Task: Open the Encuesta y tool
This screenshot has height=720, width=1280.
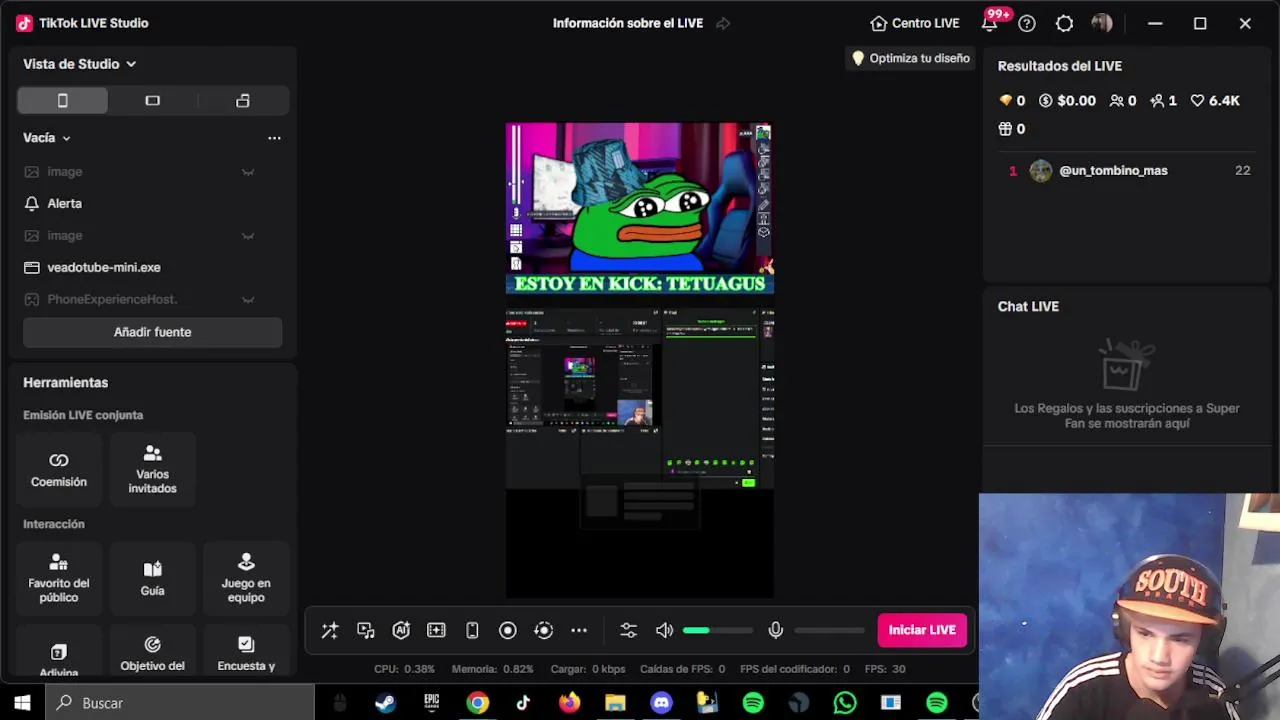Action: 246,652
